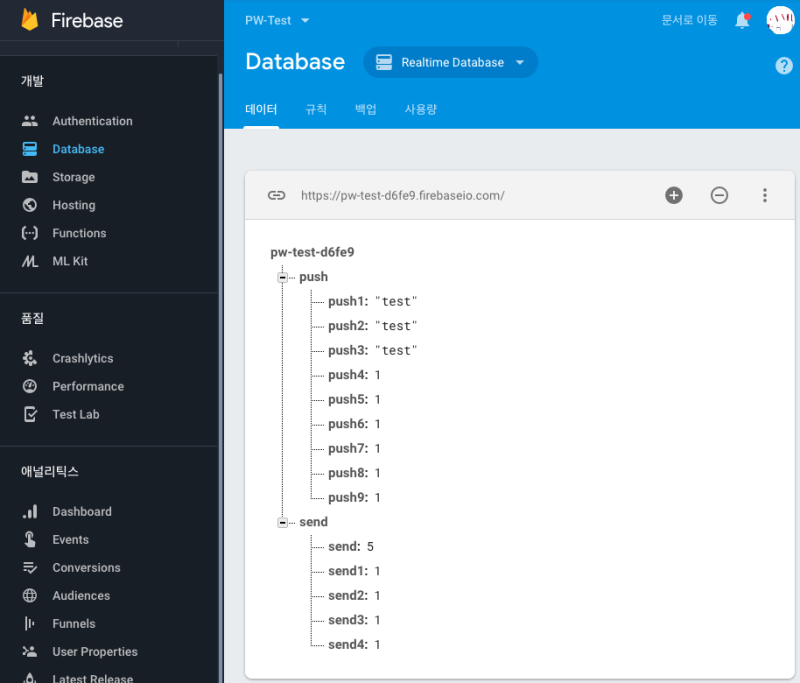The width and height of the screenshot is (800, 683).
Task: Open the notification bell
Action: click(x=742, y=20)
